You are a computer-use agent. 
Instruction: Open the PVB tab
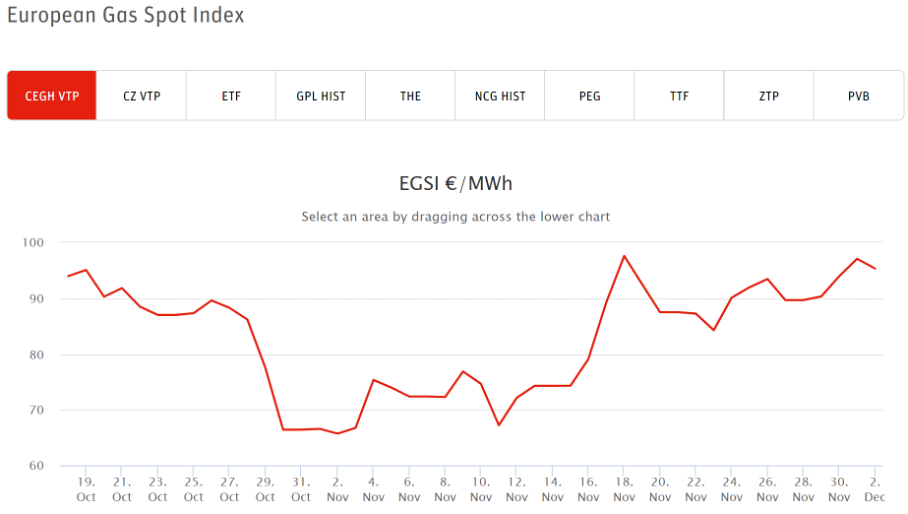click(x=858, y=96)
